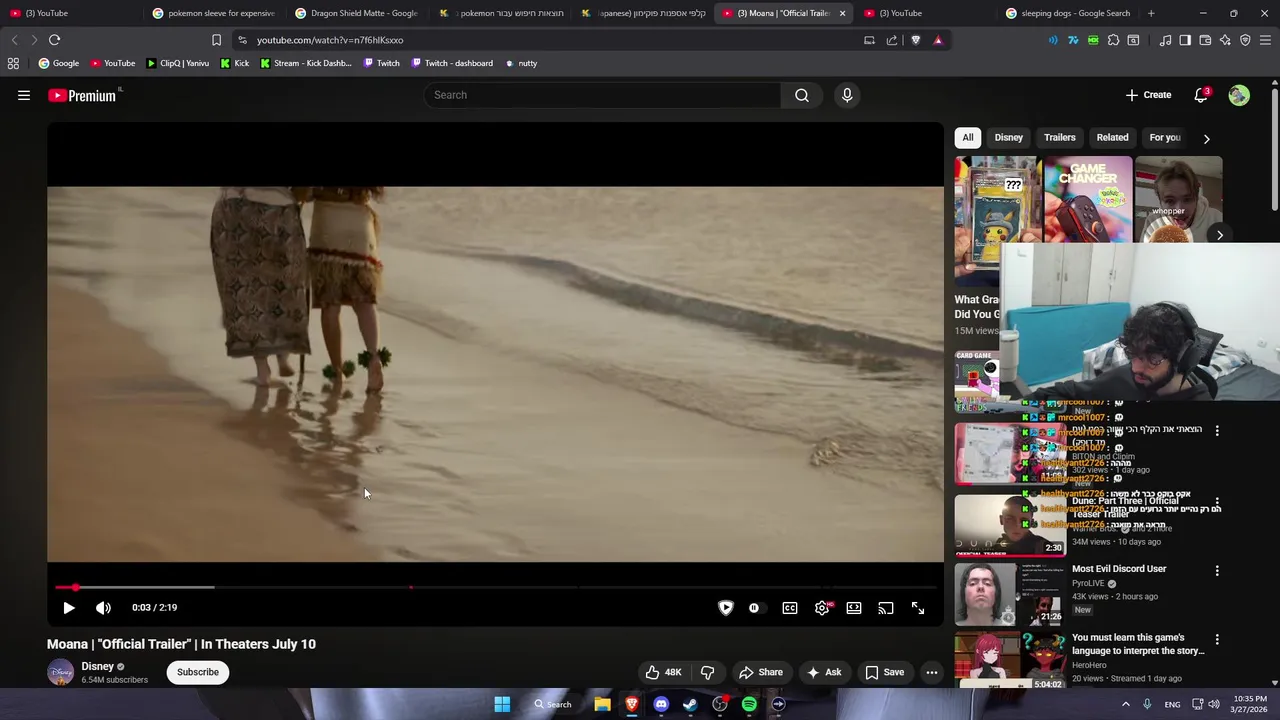The image size is (1280, 720).
Task: Open video settings gear icon
Action: point(822,608)
